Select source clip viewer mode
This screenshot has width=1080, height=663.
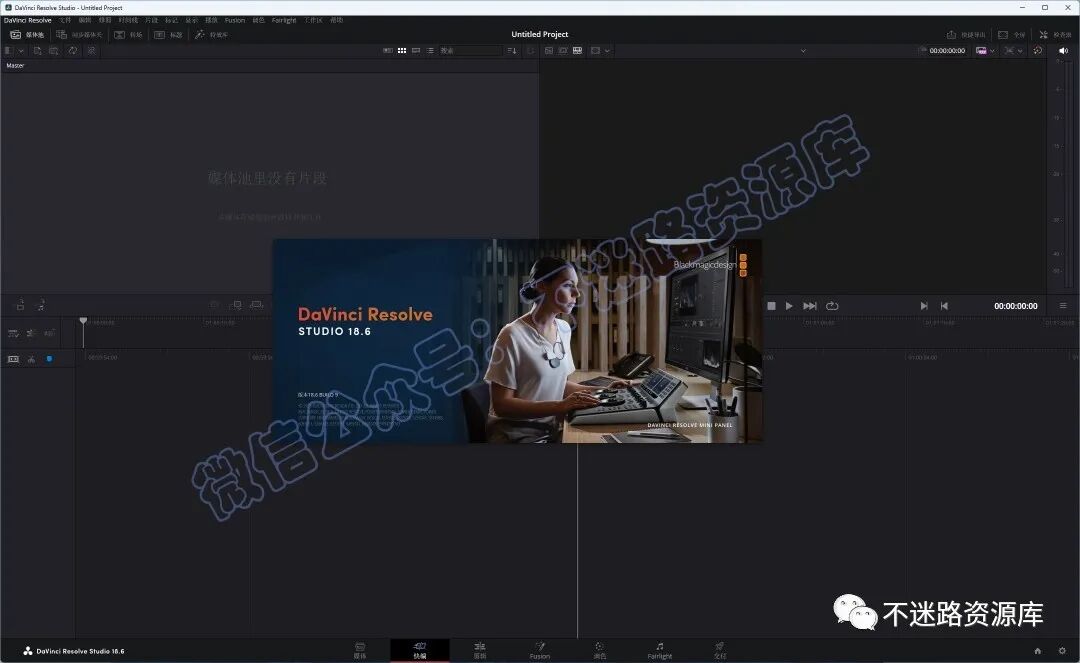(549, 51)
